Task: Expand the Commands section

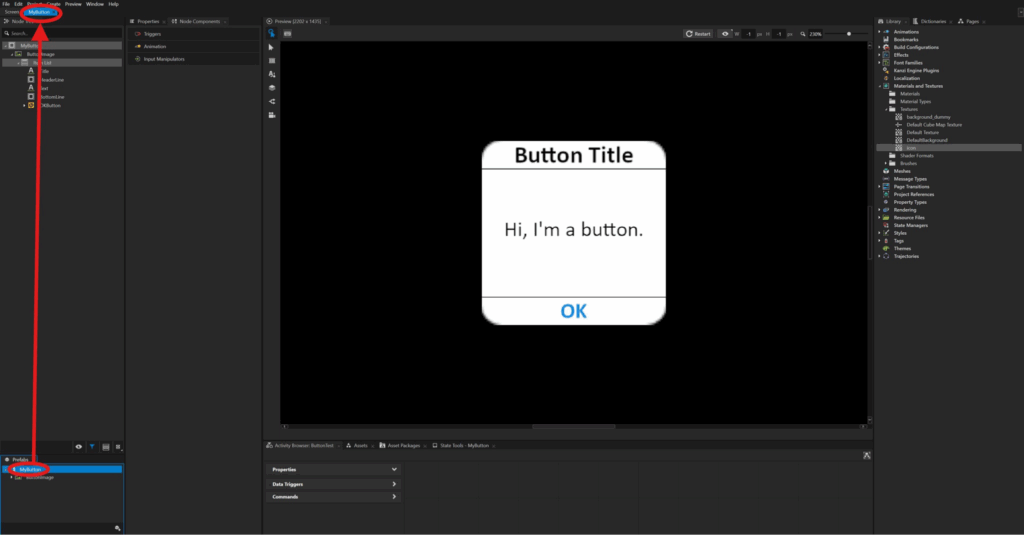Action: pyautogui.click(x=394, y=497)
